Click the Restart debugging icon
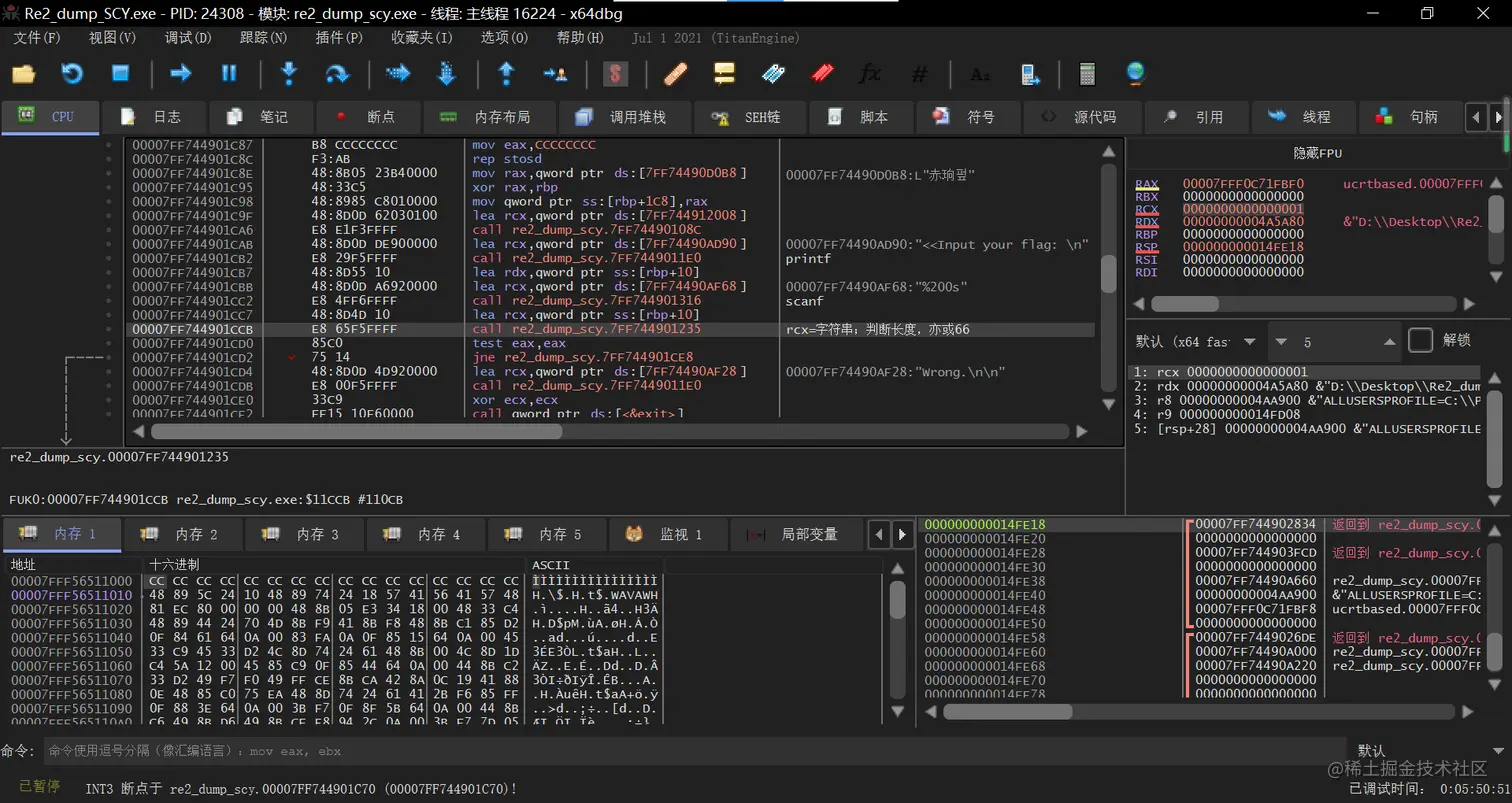 (x=72, y=73)
